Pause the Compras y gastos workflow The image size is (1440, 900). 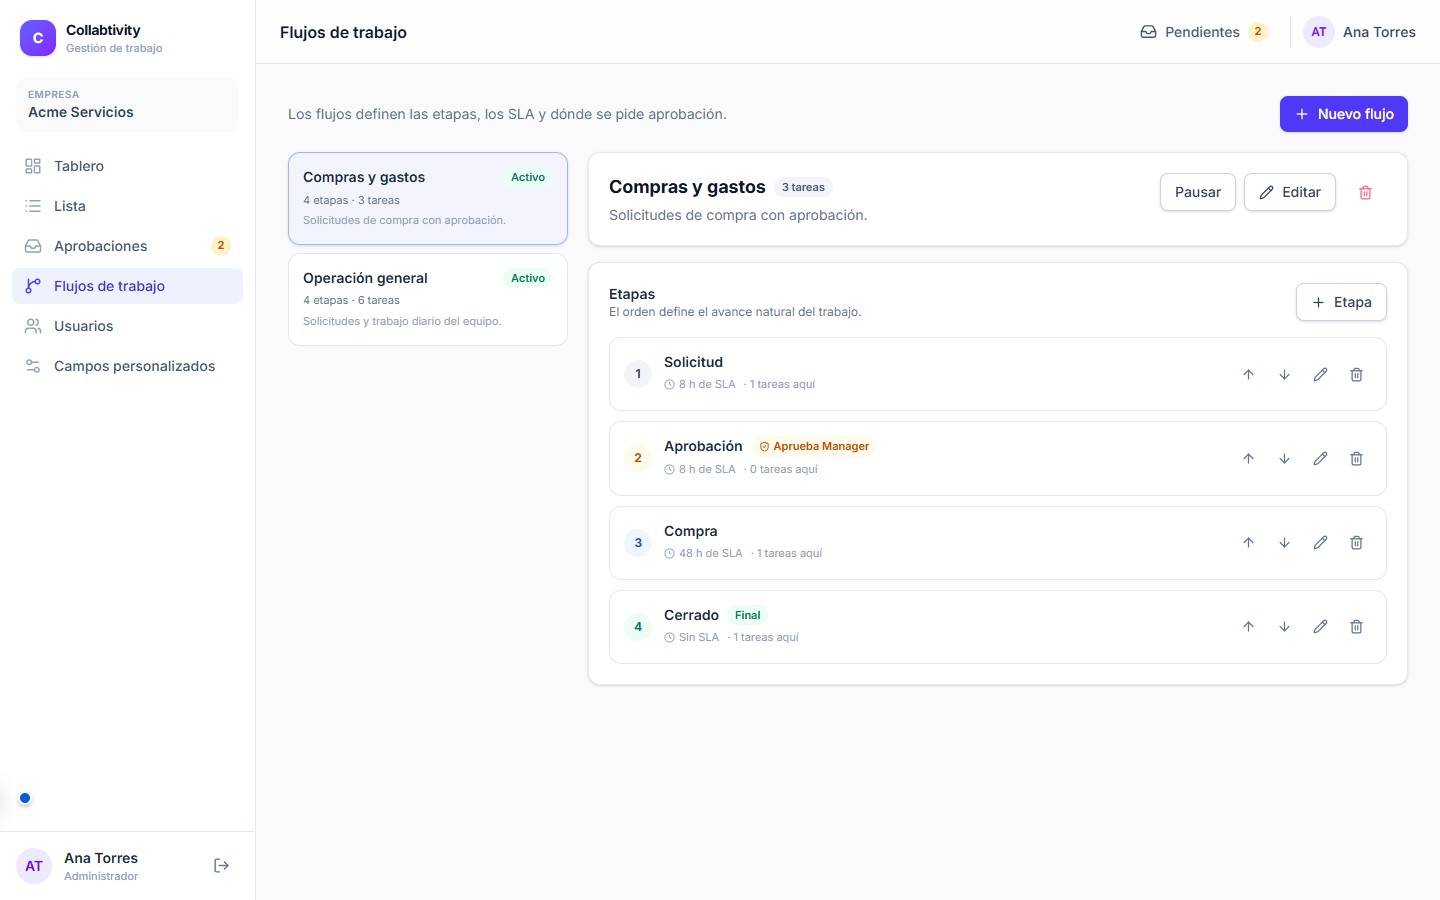(1198, 192)
